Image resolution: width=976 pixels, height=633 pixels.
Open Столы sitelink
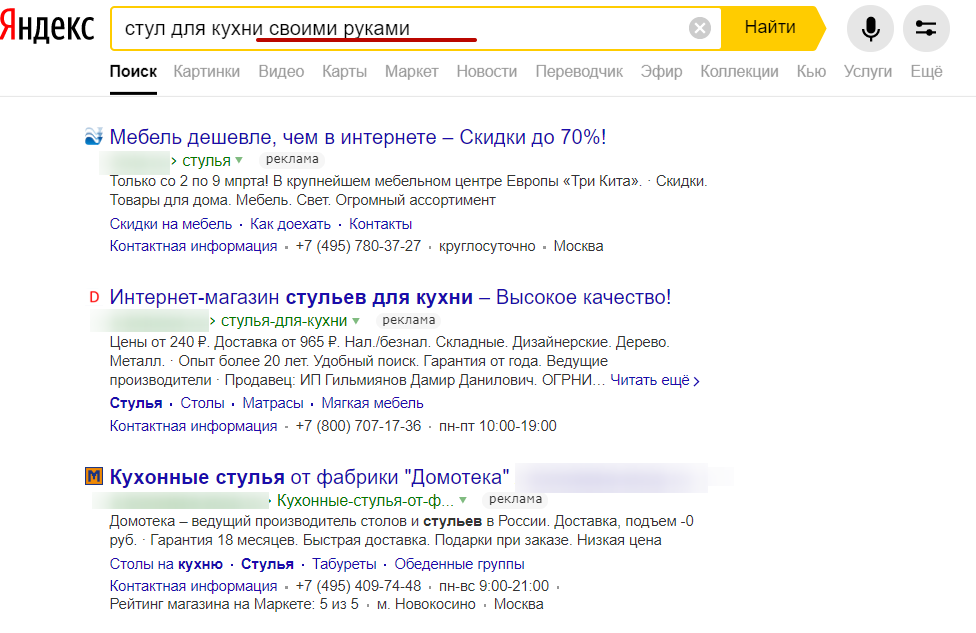[202, 403]
